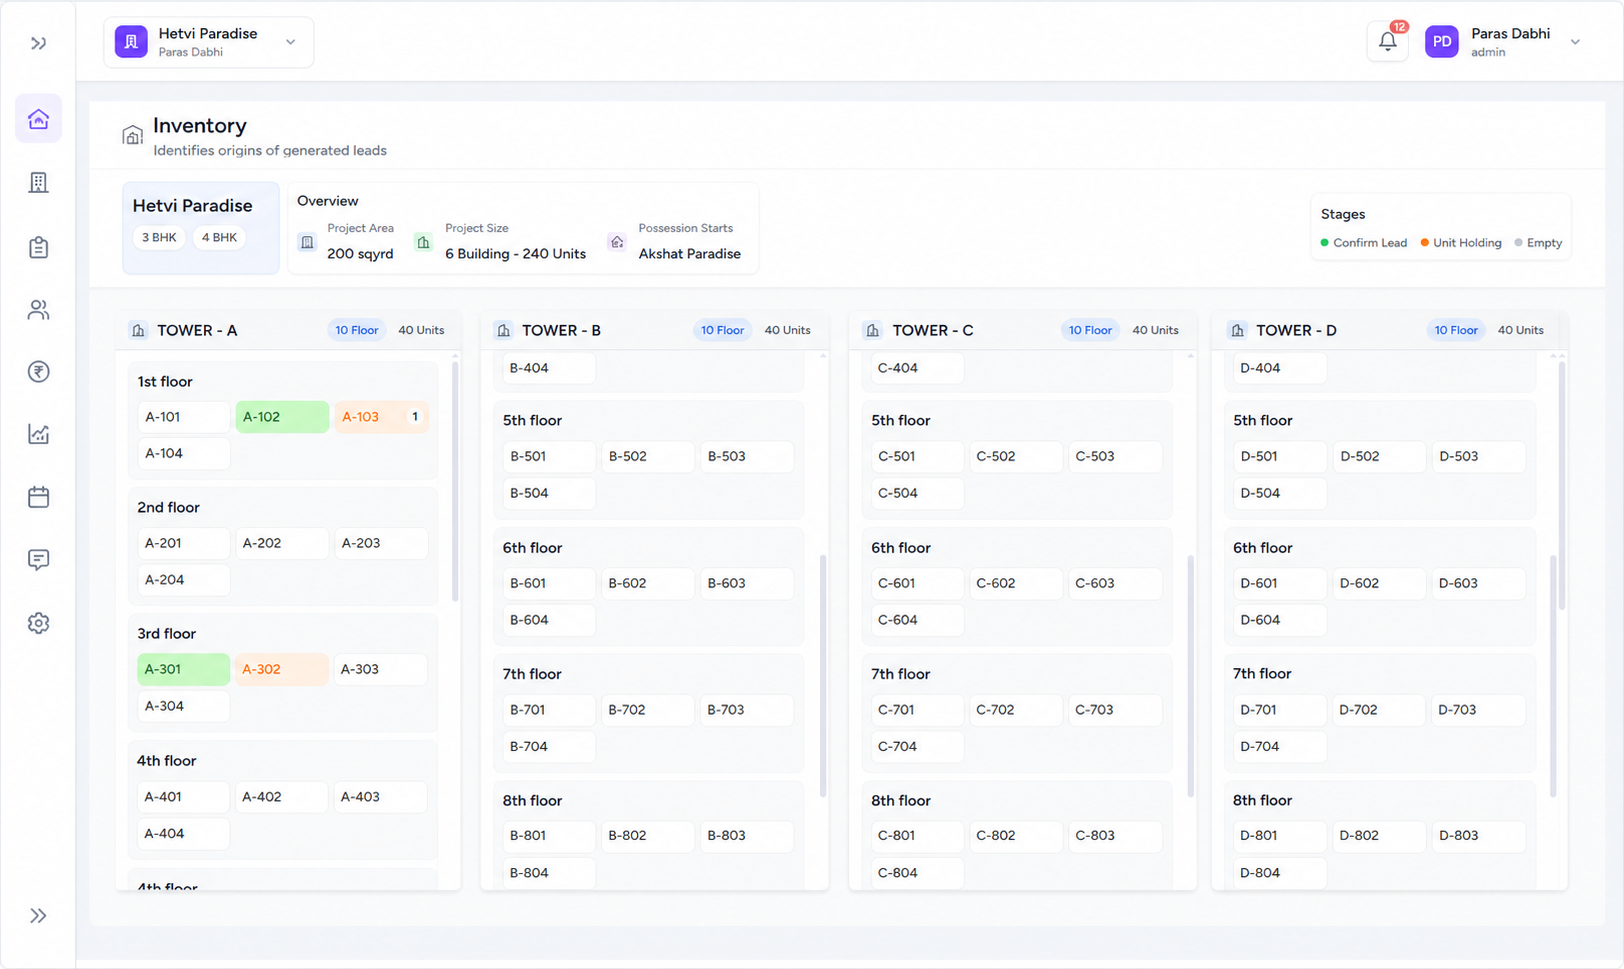Open the buildings sidebar icon
Screen dimensions: 1624x969
38,182
